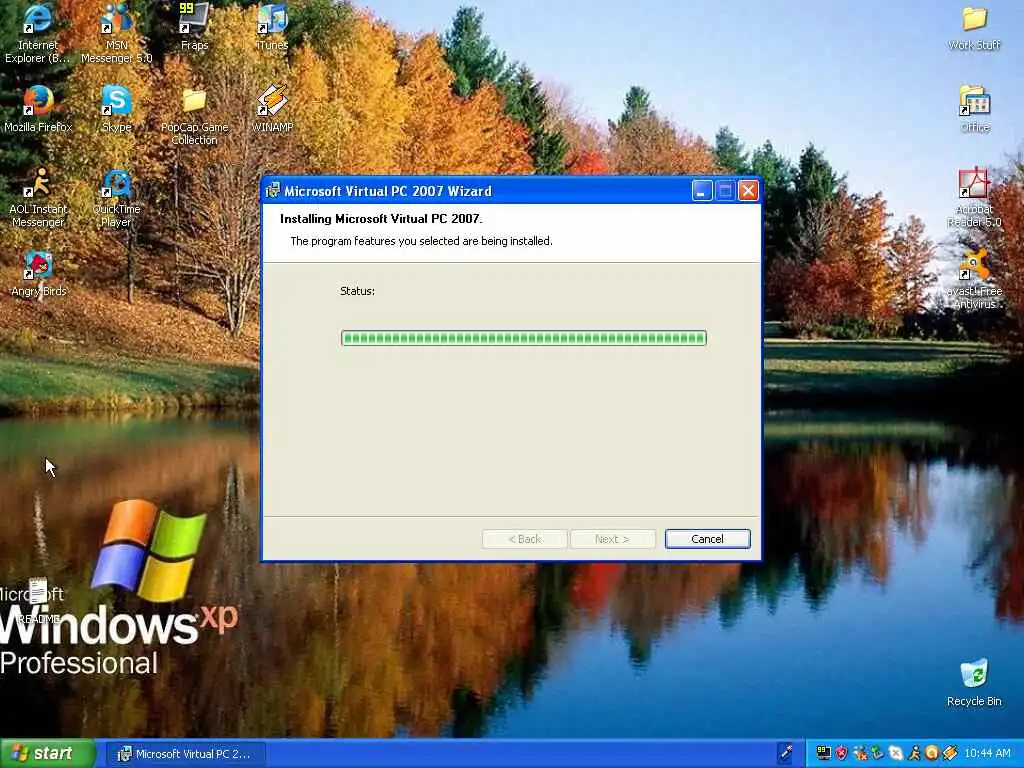1024x768 pixels.
Task: Click the AIM running man tray icon
Action: 914,753
